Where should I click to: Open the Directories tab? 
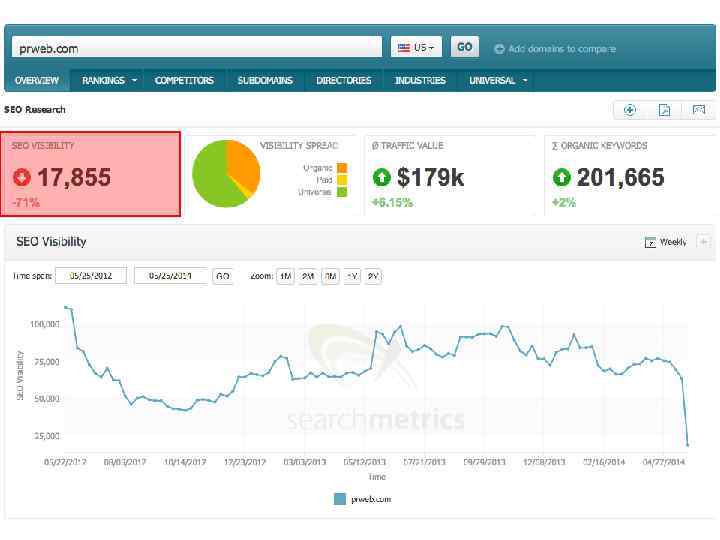click(343, 80)
